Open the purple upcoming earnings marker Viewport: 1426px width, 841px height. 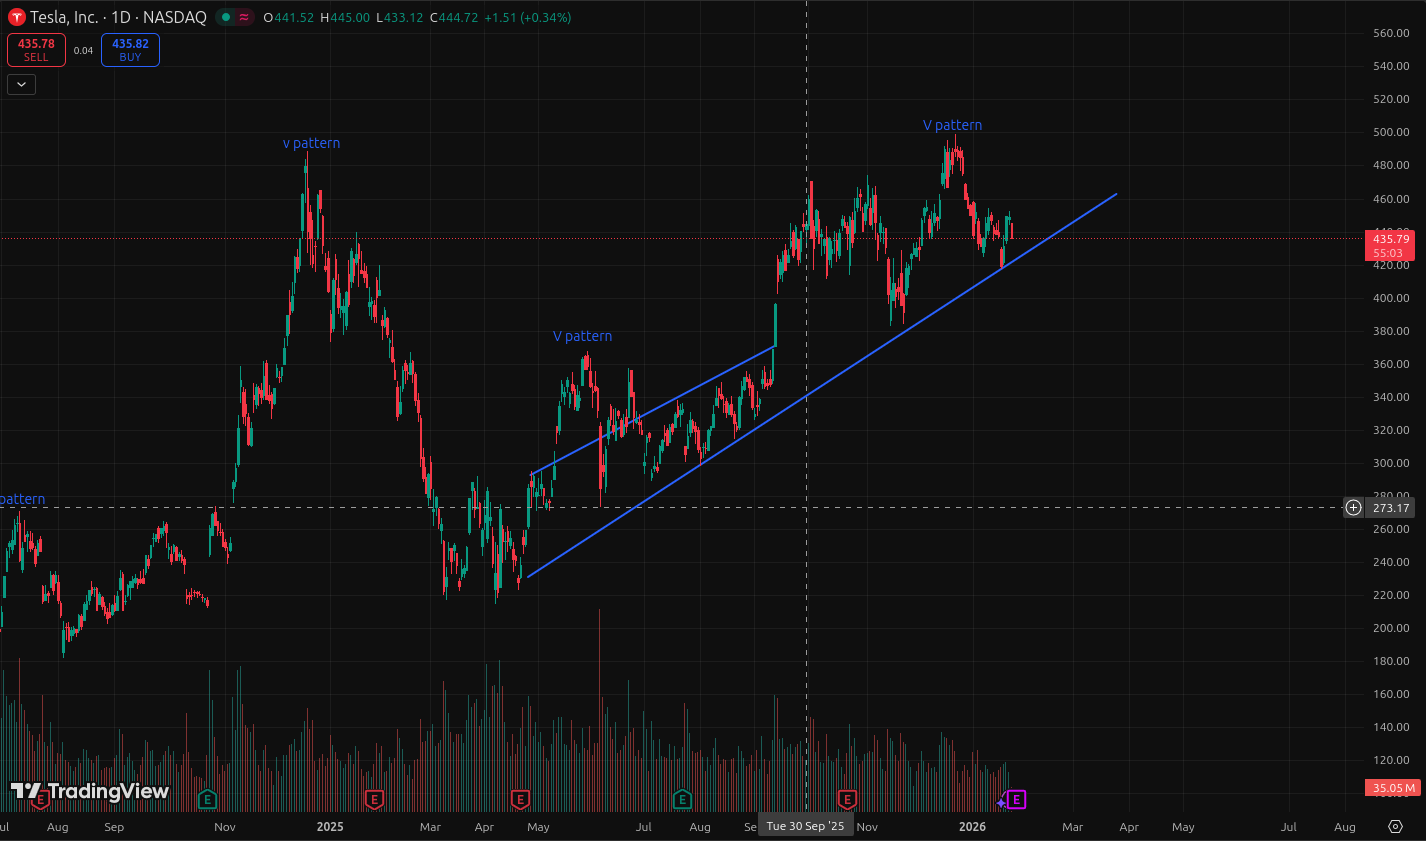pyautogui.click(x=1016, y=799)
